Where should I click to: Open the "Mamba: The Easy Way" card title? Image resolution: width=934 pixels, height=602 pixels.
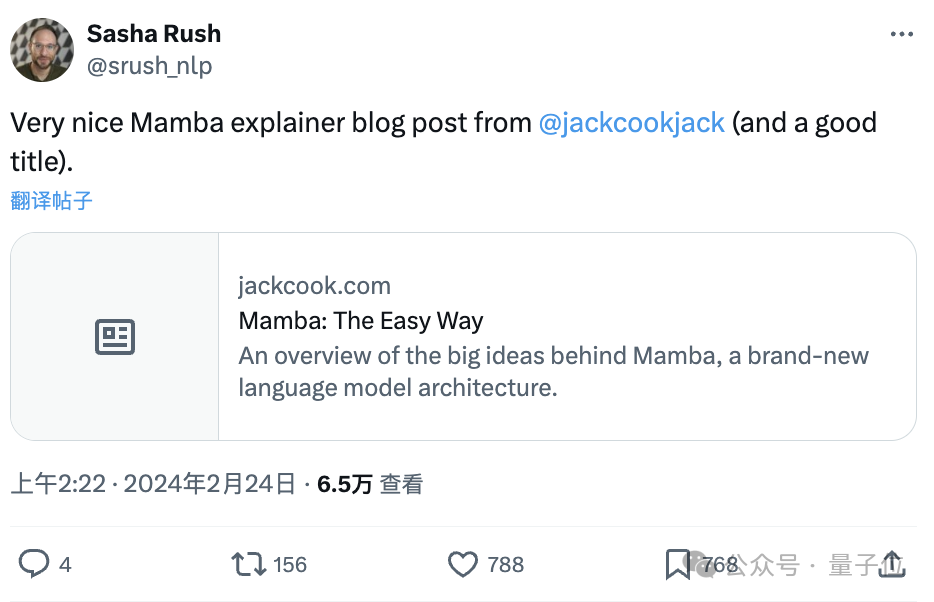pyautogui.click(x=360, y=321)
